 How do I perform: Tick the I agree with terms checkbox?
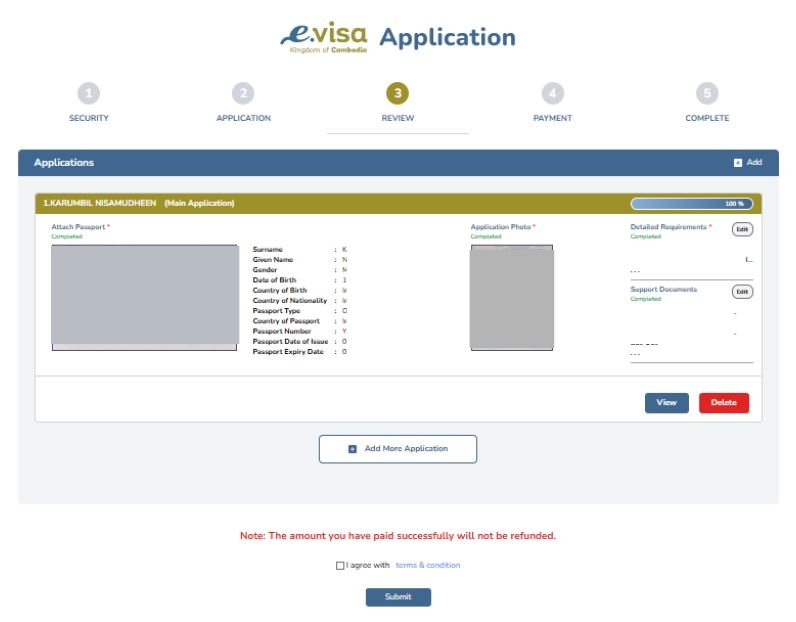[x=340, y=566]
